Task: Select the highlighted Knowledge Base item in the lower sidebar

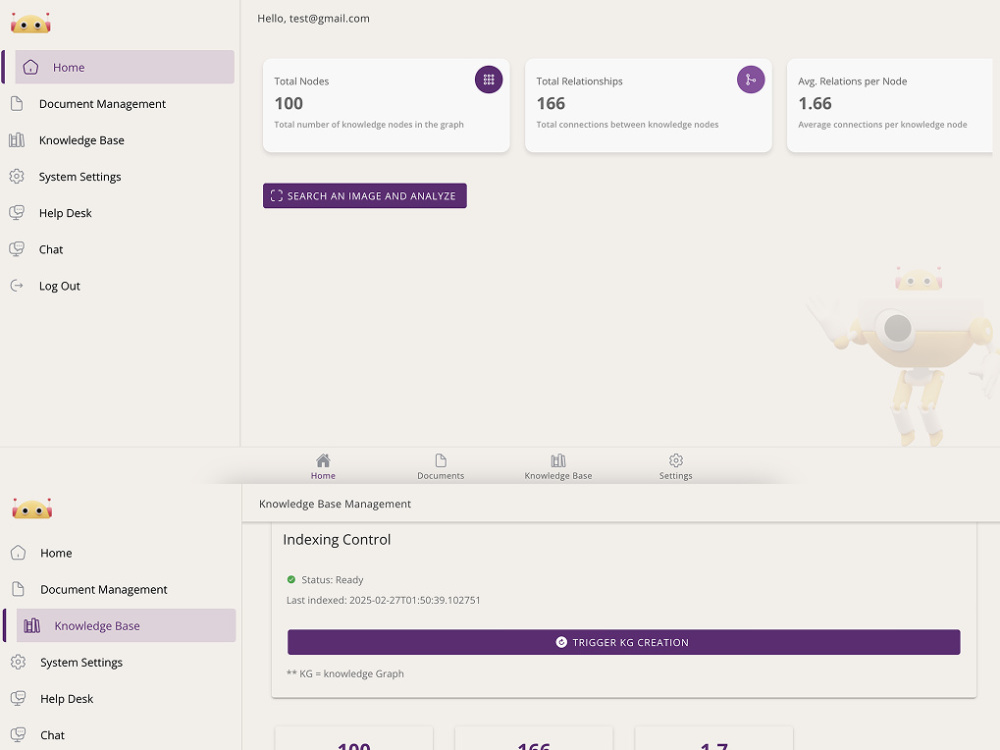Action: 126,626
